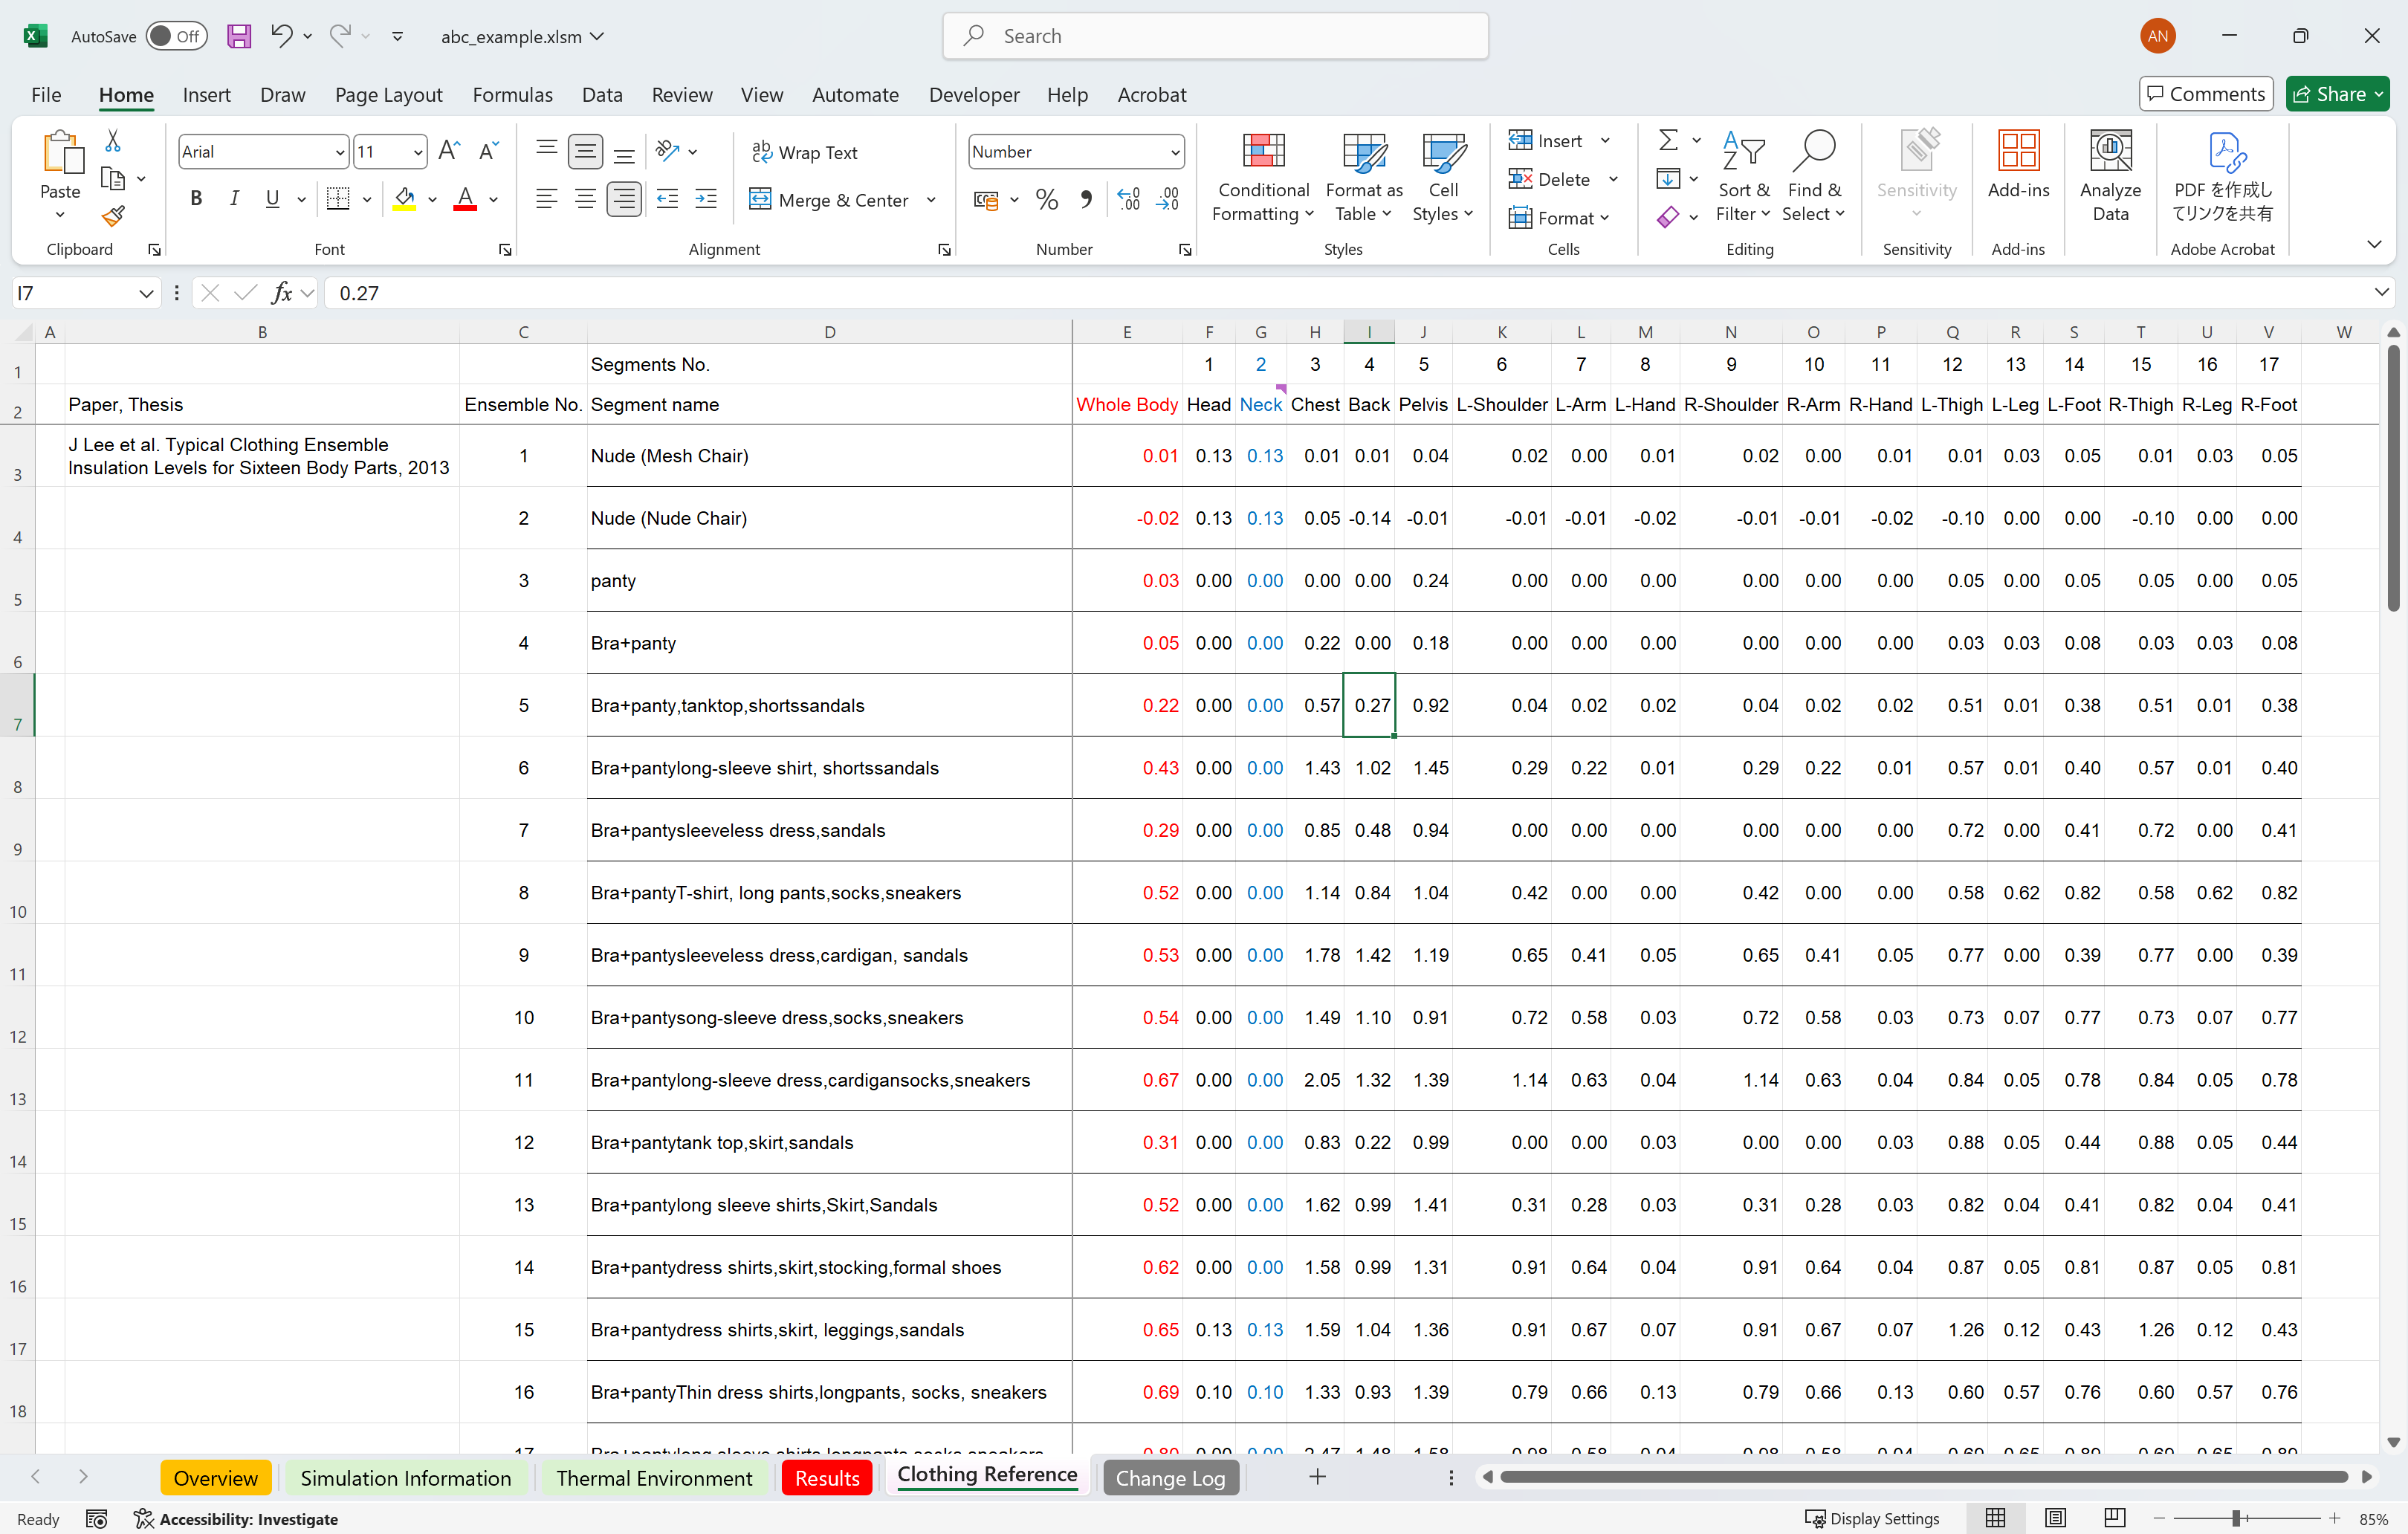2408x1534 pixels.
Task: Switch to Thermal Environment sheet tab
Action: pos(654,1478)
